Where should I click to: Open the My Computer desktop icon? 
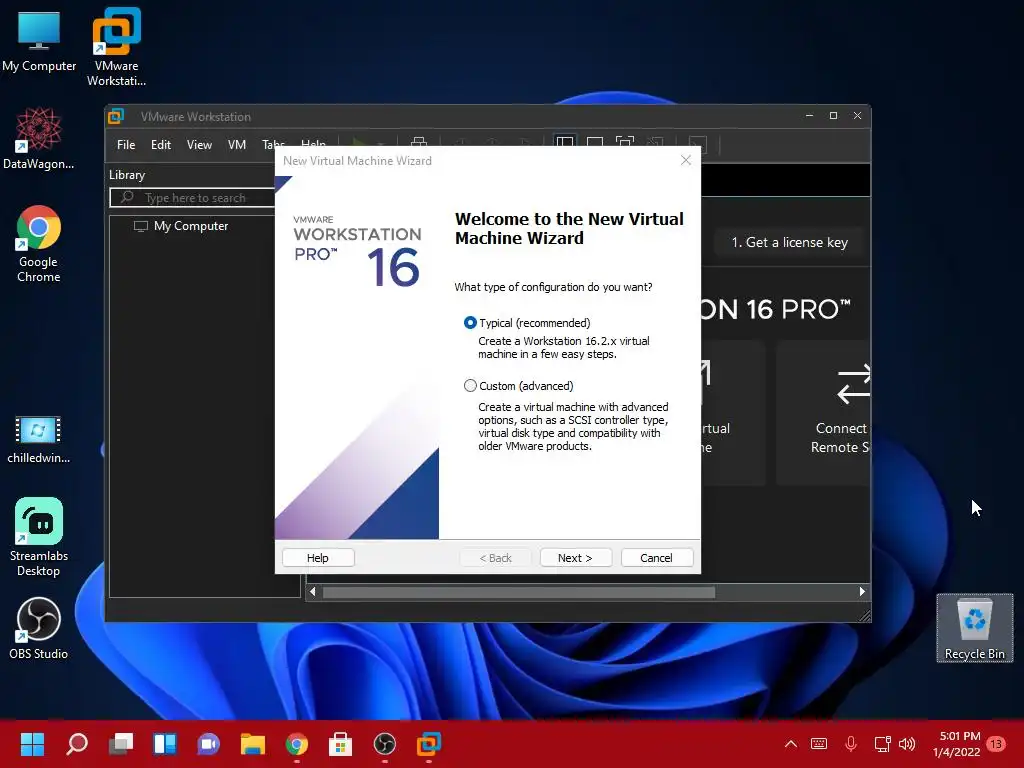tap(39, 40)
